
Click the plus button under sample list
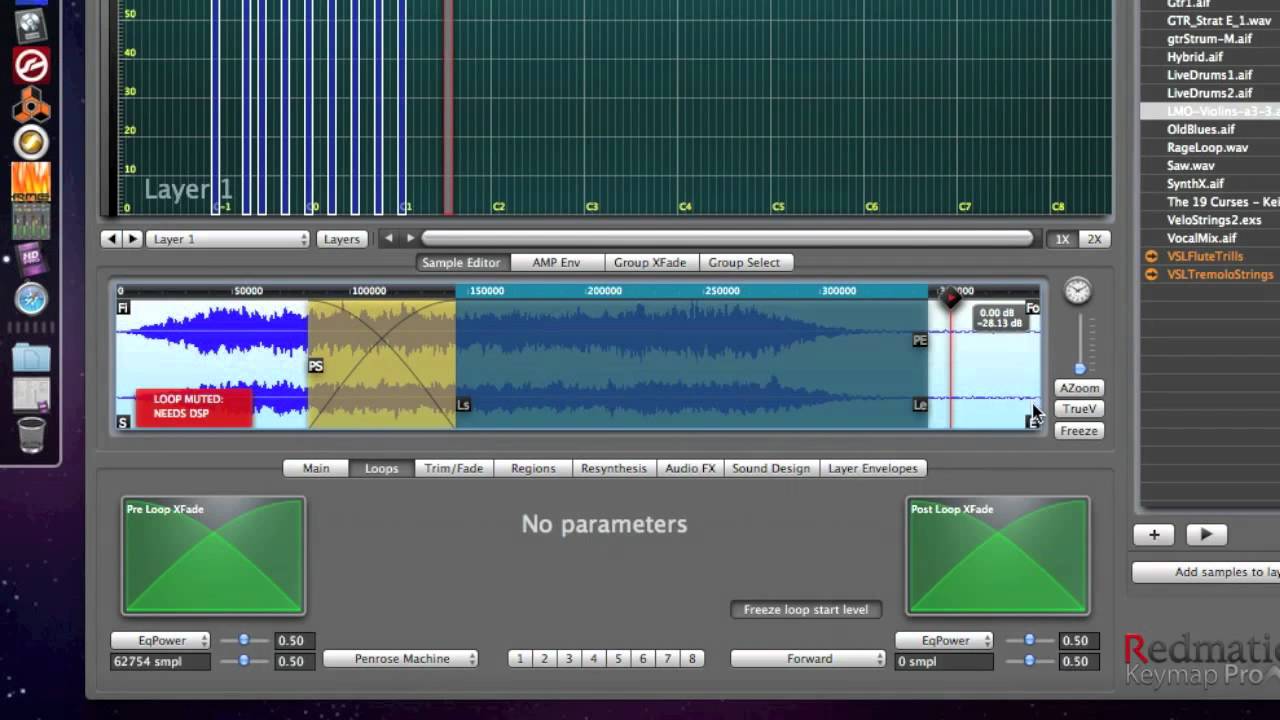[1154, 535]
